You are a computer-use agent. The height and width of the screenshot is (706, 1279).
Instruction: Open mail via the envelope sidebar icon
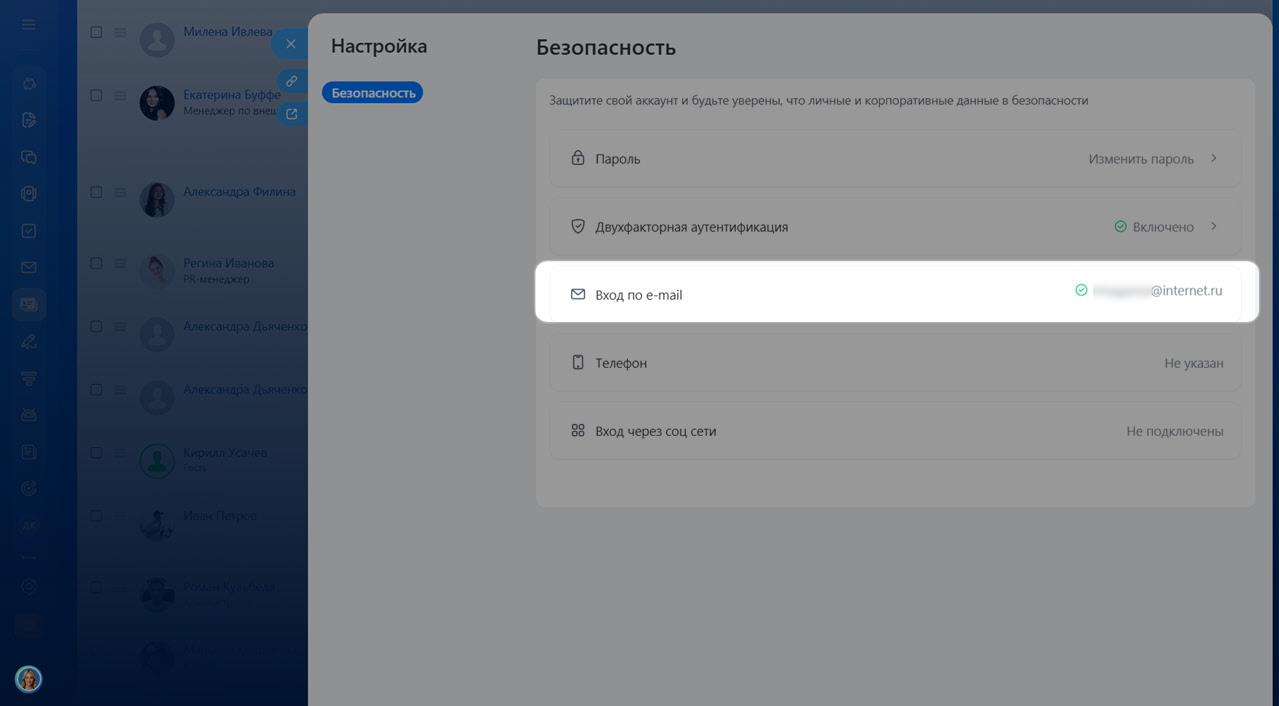click(29, 267)
